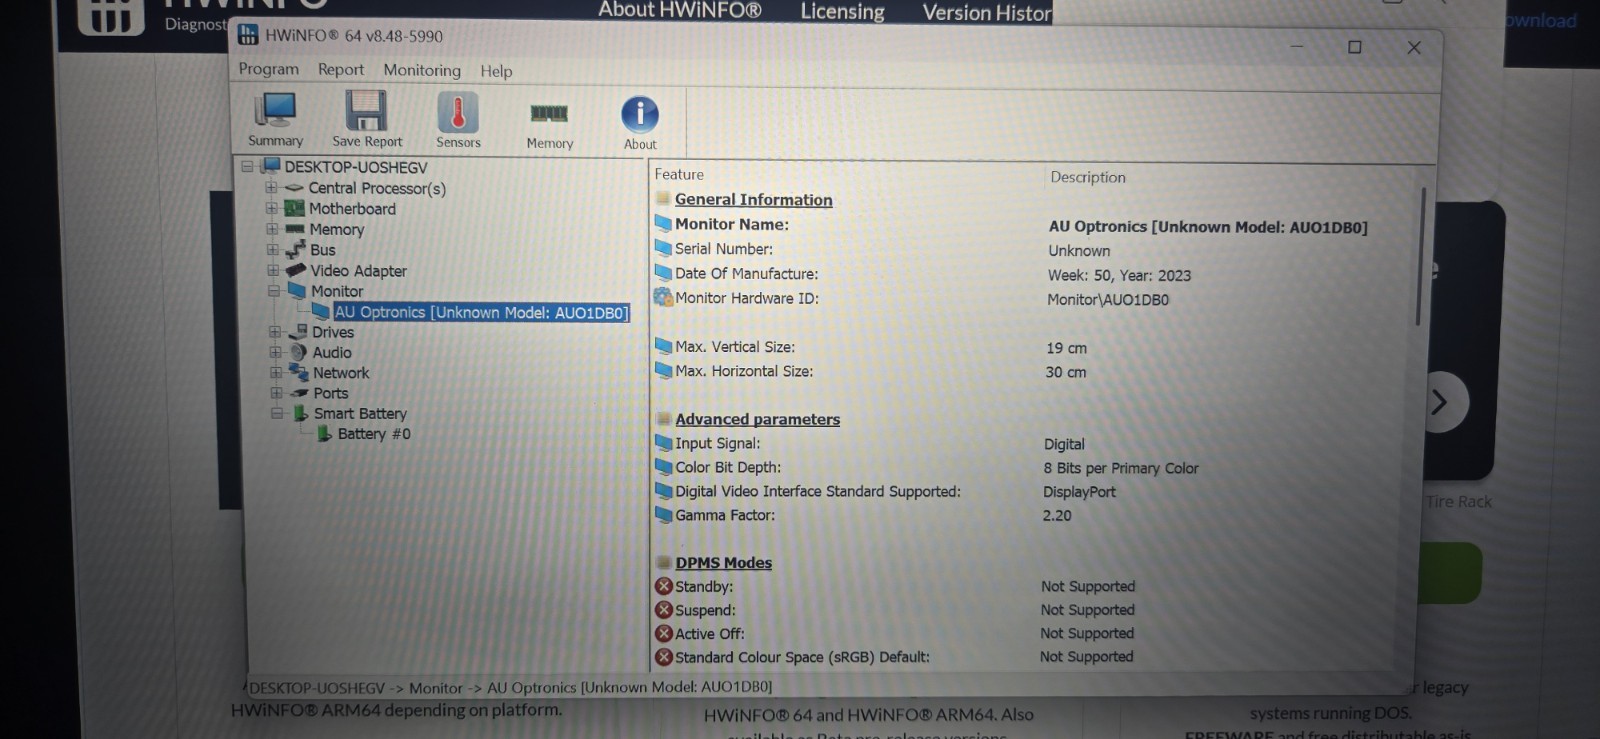Select Video Adapter in the tree
This screenshot has width=1600, height=739.
pyautogui.click(x=358, y=271)
